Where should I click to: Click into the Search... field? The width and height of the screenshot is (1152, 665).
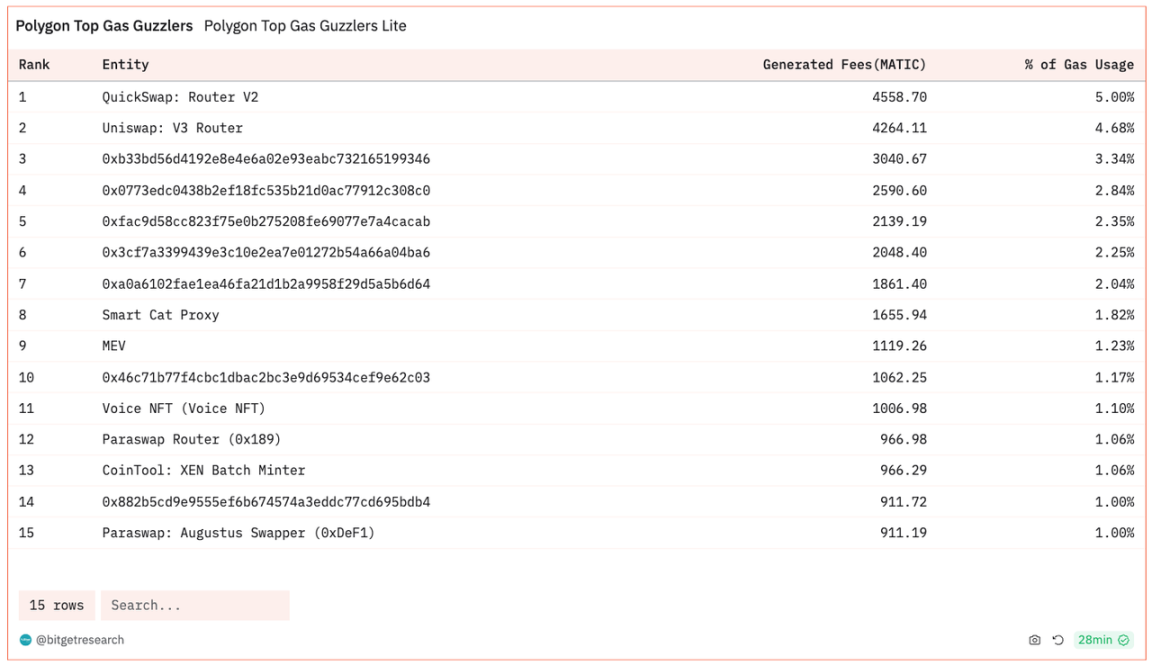[195, 605]
